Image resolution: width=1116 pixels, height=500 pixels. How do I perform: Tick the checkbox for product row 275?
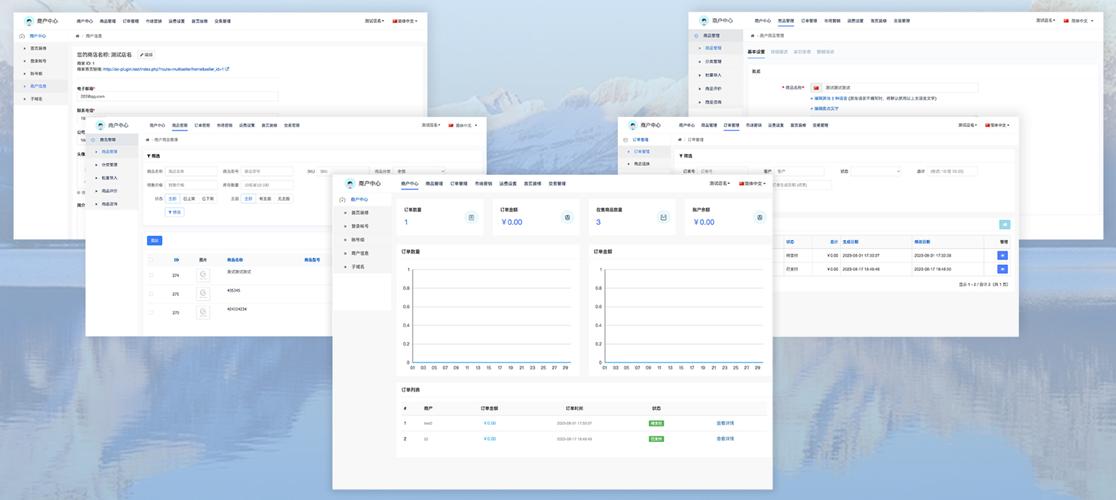[152, 294]
